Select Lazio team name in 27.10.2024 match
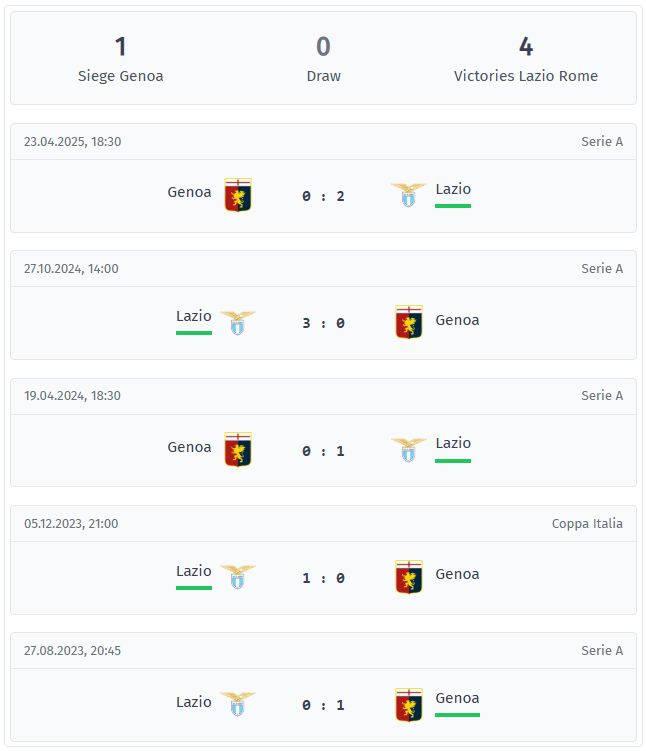The width and height of the screenshot is (646, 751). [194, 316]
